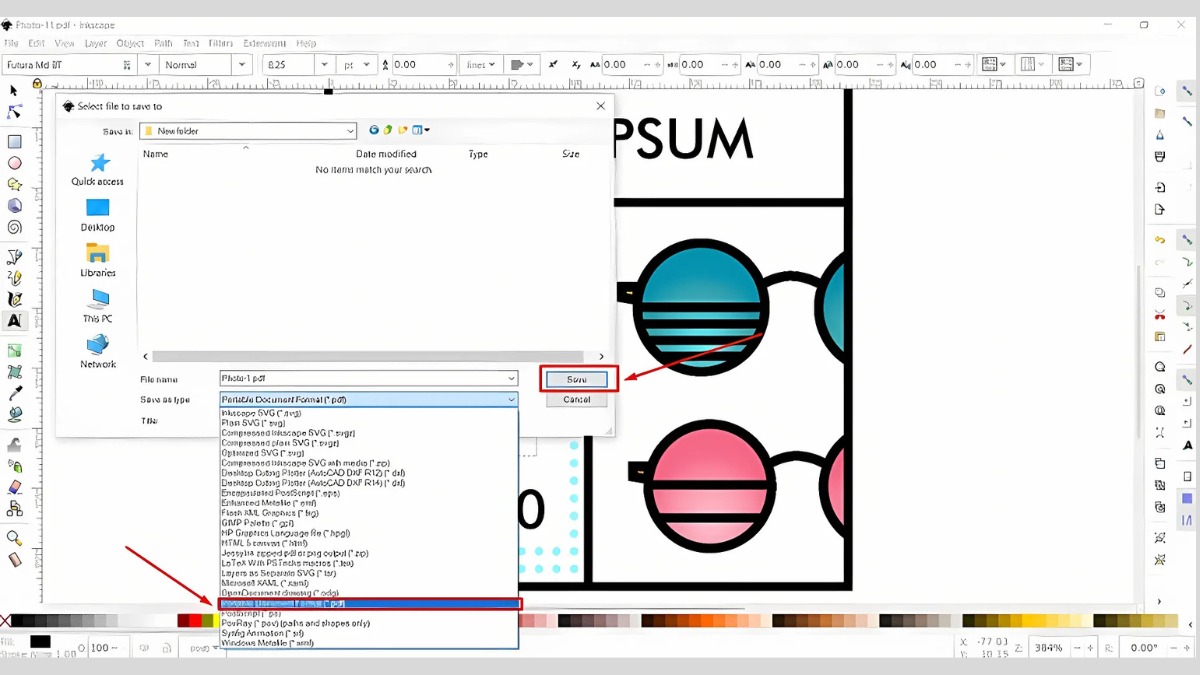
Task: Open Desktop in dialog sidebar
Action: coord(98,214)
